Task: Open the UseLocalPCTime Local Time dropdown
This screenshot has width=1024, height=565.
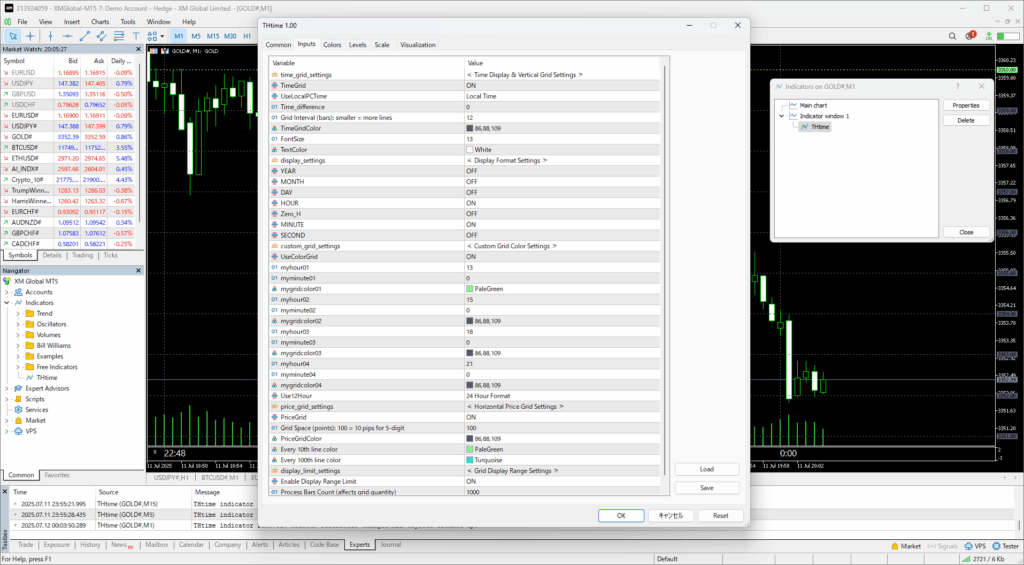Action: coord(562,96)
